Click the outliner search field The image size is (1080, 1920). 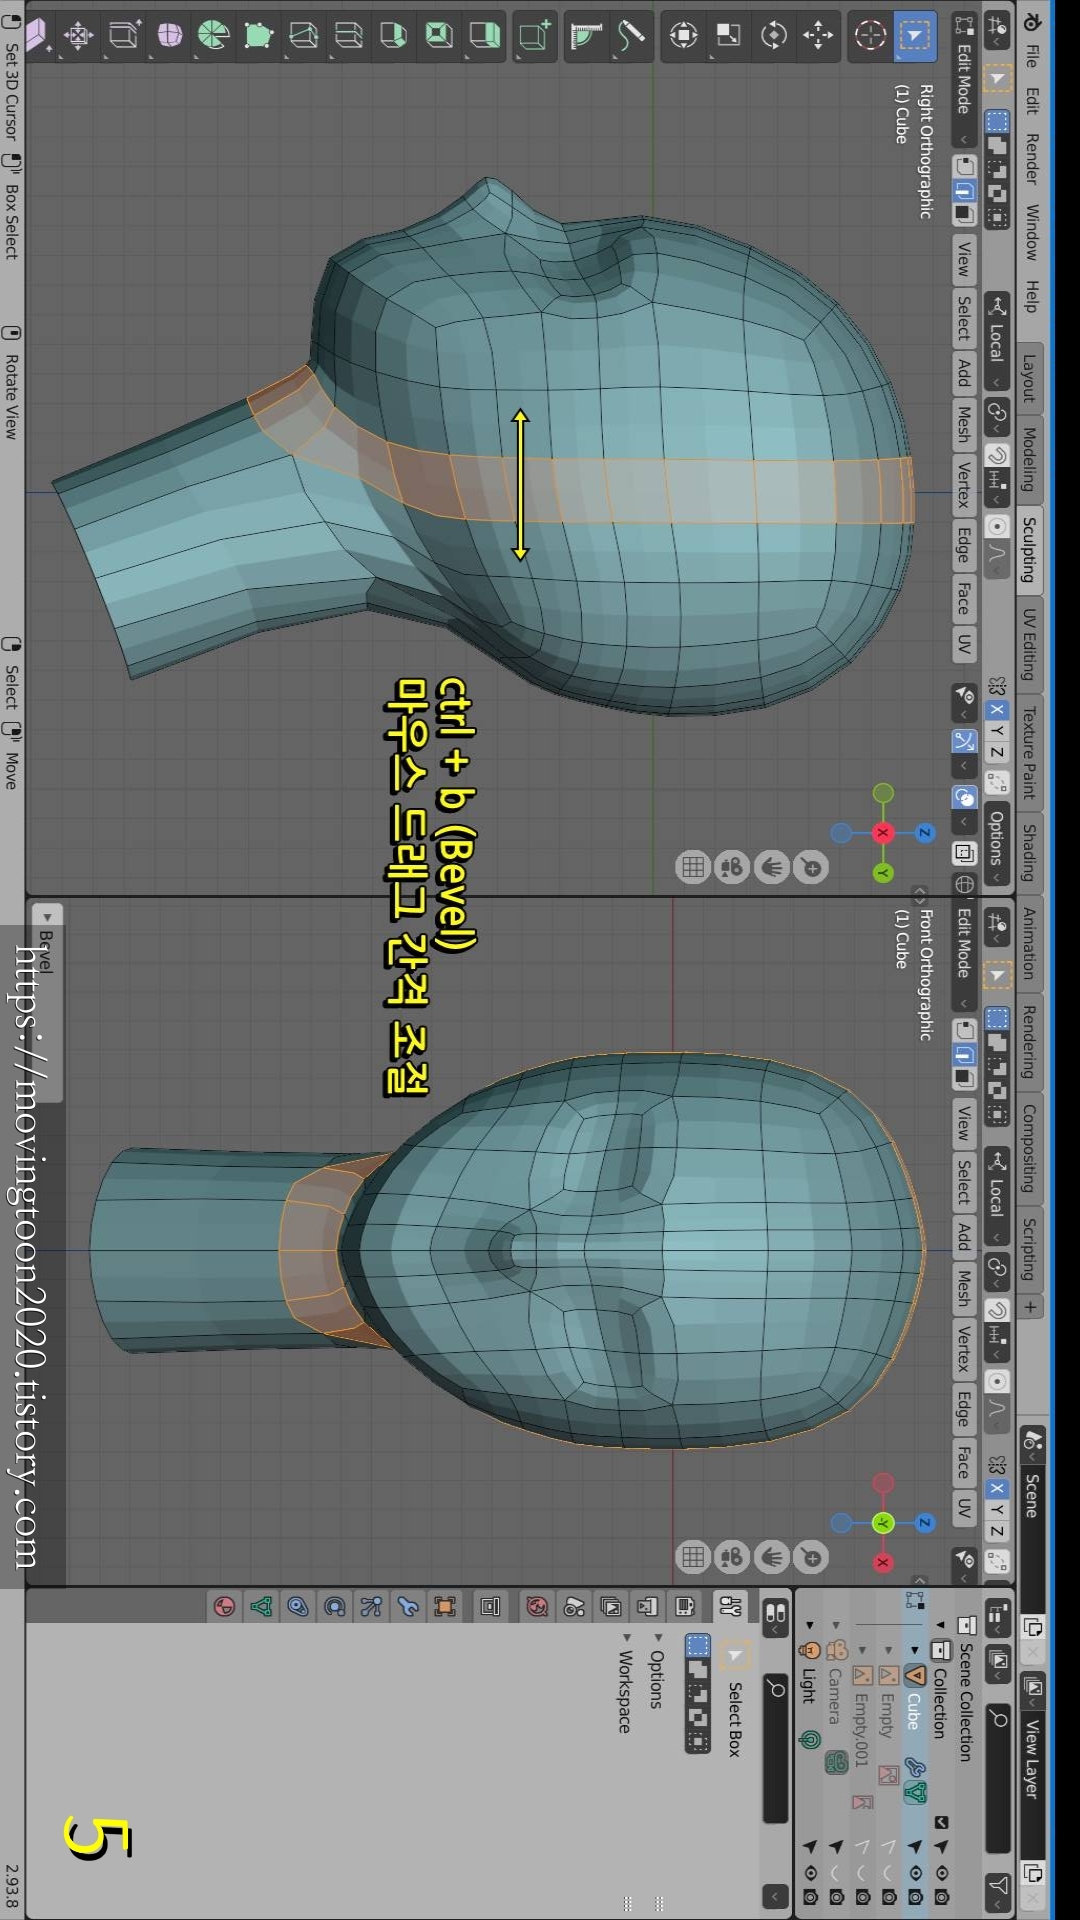998,1779
